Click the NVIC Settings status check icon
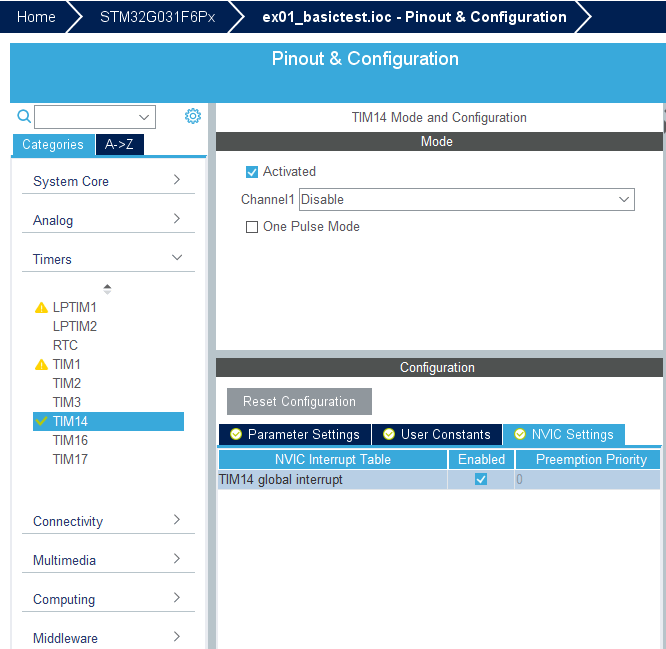 (520, 435)
